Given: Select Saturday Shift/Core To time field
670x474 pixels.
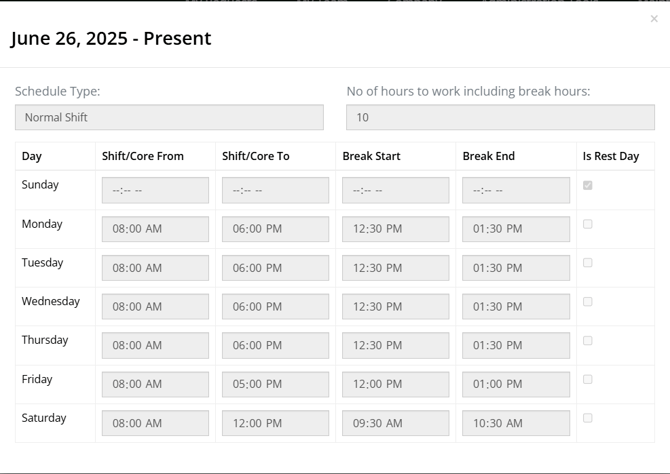Looking at the screenshot, I should click(x=275, y=423).
